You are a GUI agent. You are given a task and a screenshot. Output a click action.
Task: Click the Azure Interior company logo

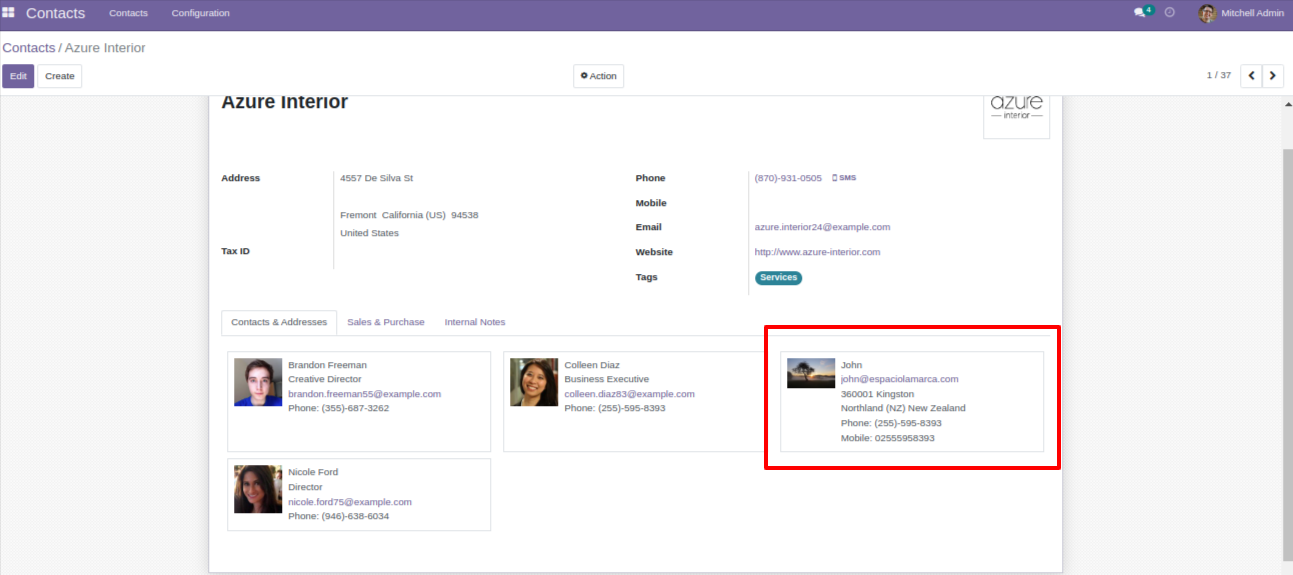click(x=1016, y=116)
